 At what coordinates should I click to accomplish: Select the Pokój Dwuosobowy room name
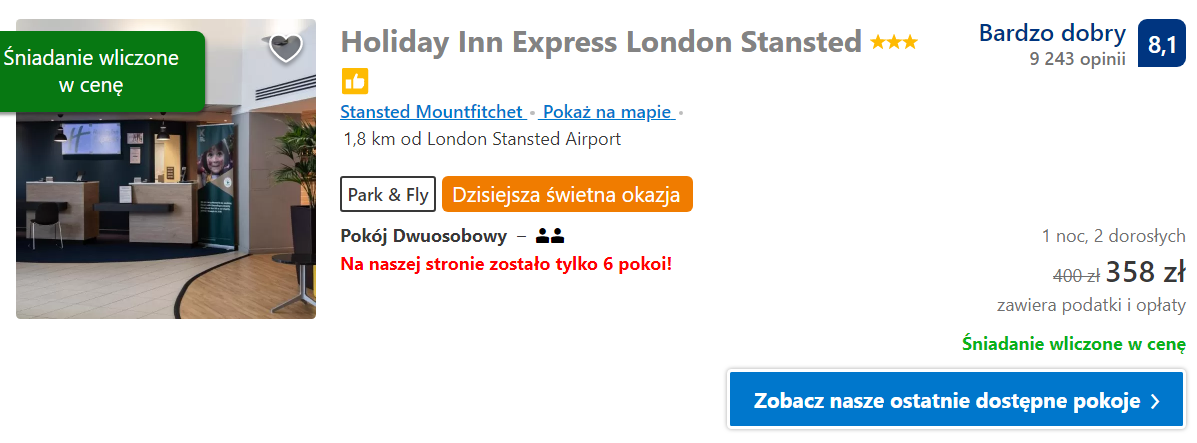[424, 237]
